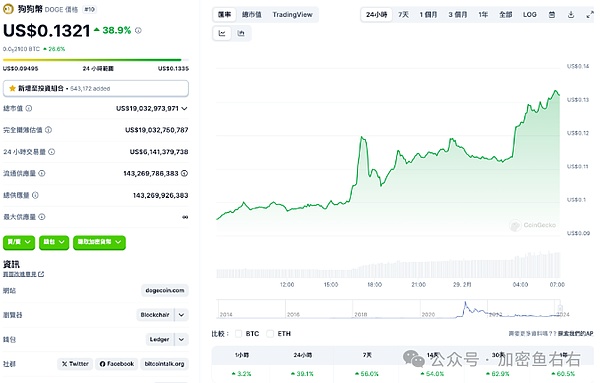Viewport: 600px width, 383px height.
Task: Tick the ETH compare checkbox
Action: click(270, 334)
